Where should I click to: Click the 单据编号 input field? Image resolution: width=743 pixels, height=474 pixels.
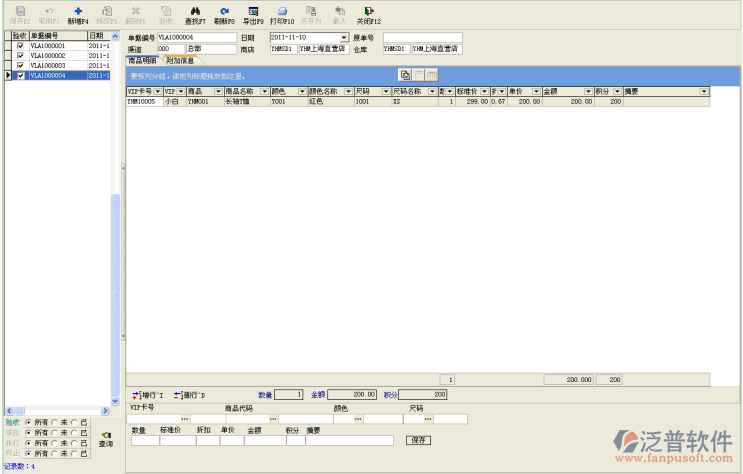(196, 37)
